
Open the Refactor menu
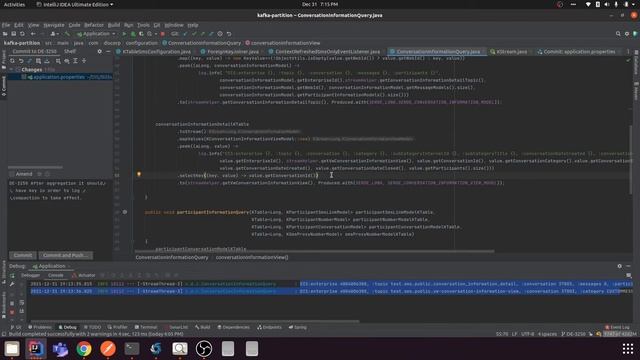[94, 25]
